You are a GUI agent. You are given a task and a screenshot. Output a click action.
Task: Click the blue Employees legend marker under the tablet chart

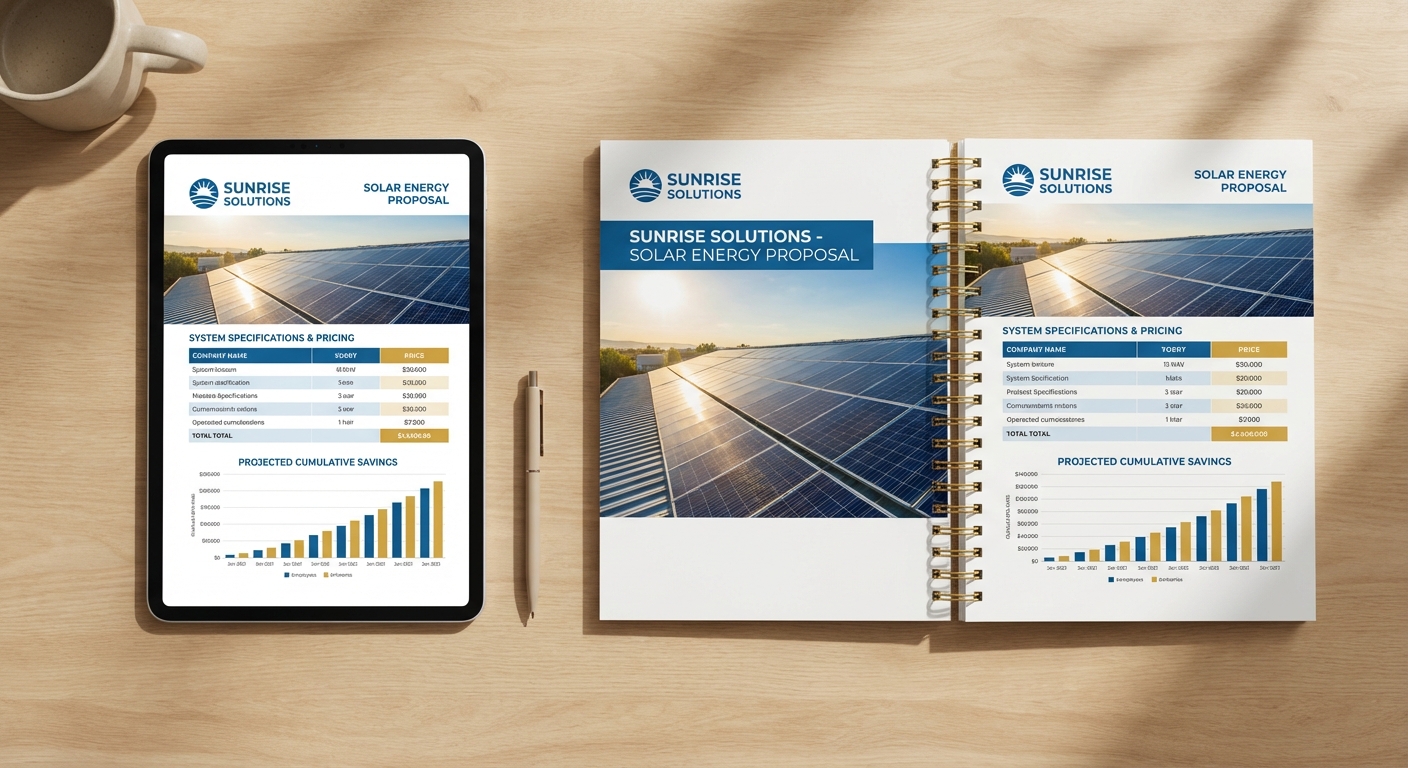[288, 574]
